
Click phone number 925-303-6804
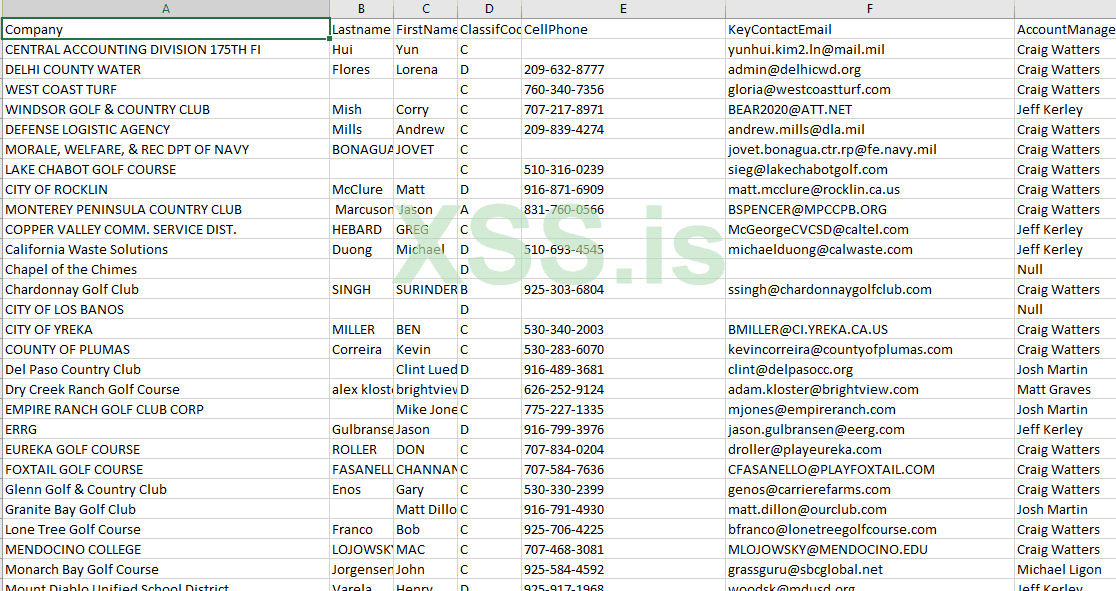click(564, 289)
